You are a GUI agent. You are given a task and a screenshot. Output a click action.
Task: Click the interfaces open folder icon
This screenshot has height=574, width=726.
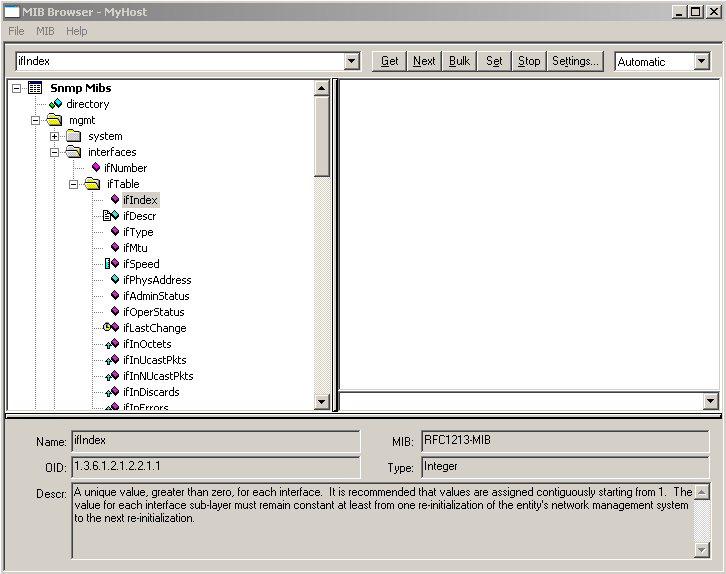pyautogui.click(x=73, y=152)
